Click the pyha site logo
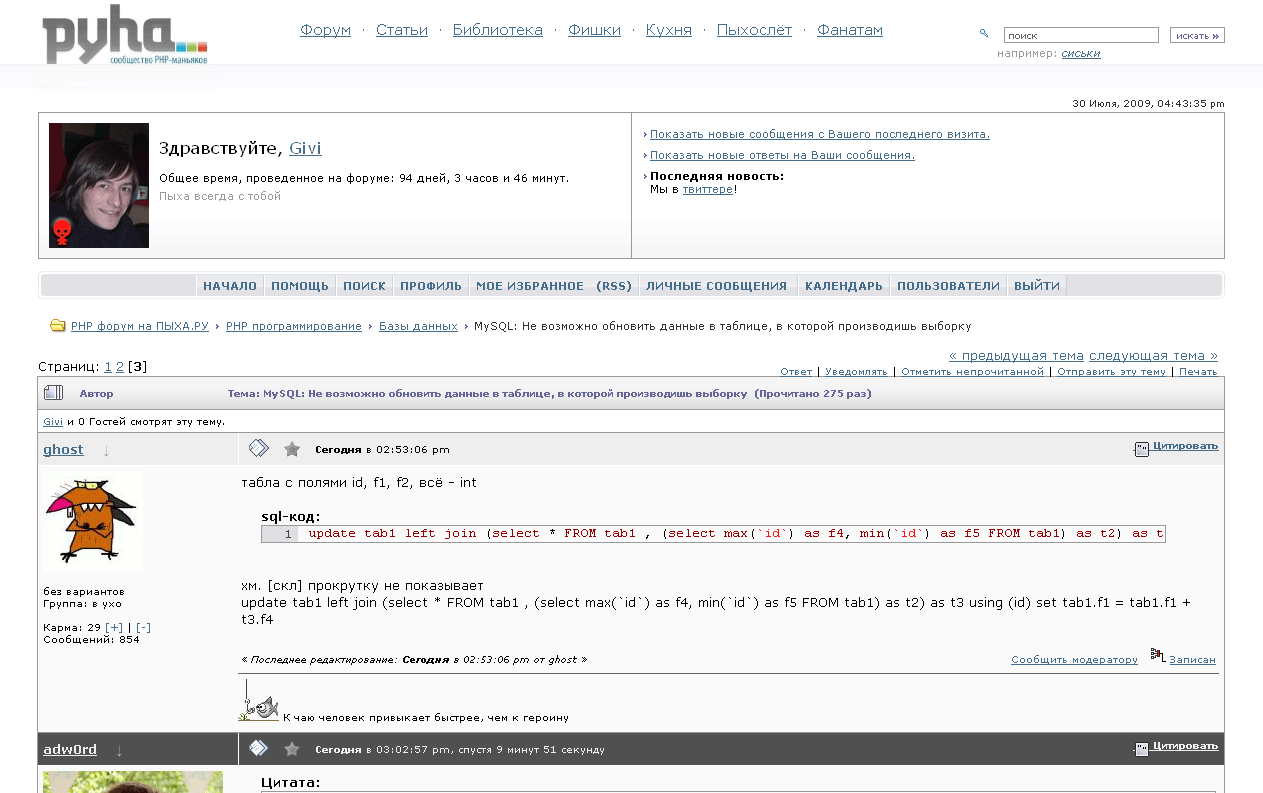Screen dimensions: 1263x793 tap(124, 41)
